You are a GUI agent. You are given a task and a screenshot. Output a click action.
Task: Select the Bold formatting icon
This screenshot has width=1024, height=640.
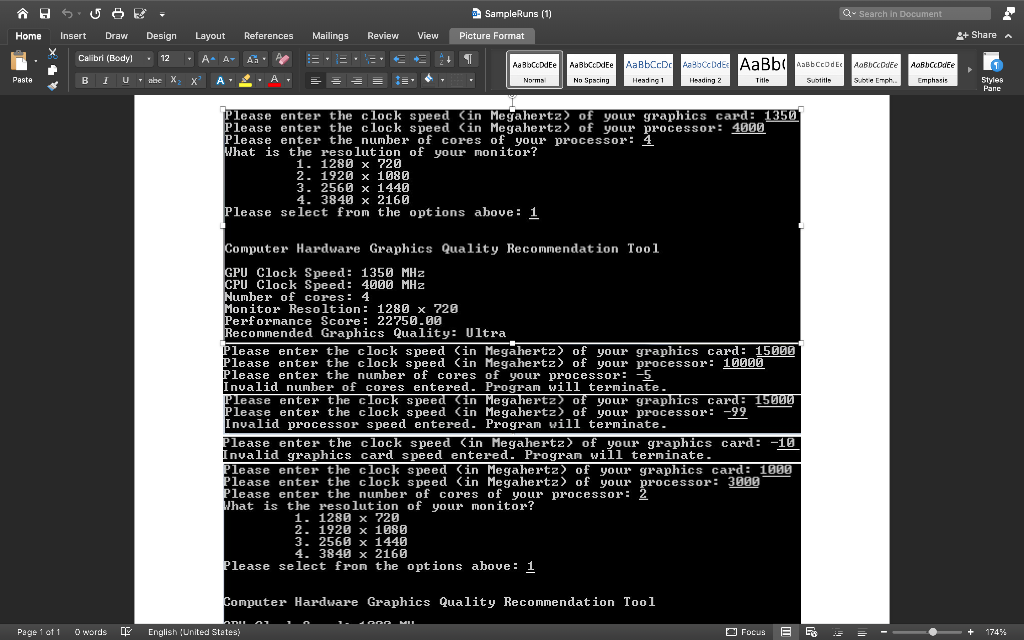(85, 80)
